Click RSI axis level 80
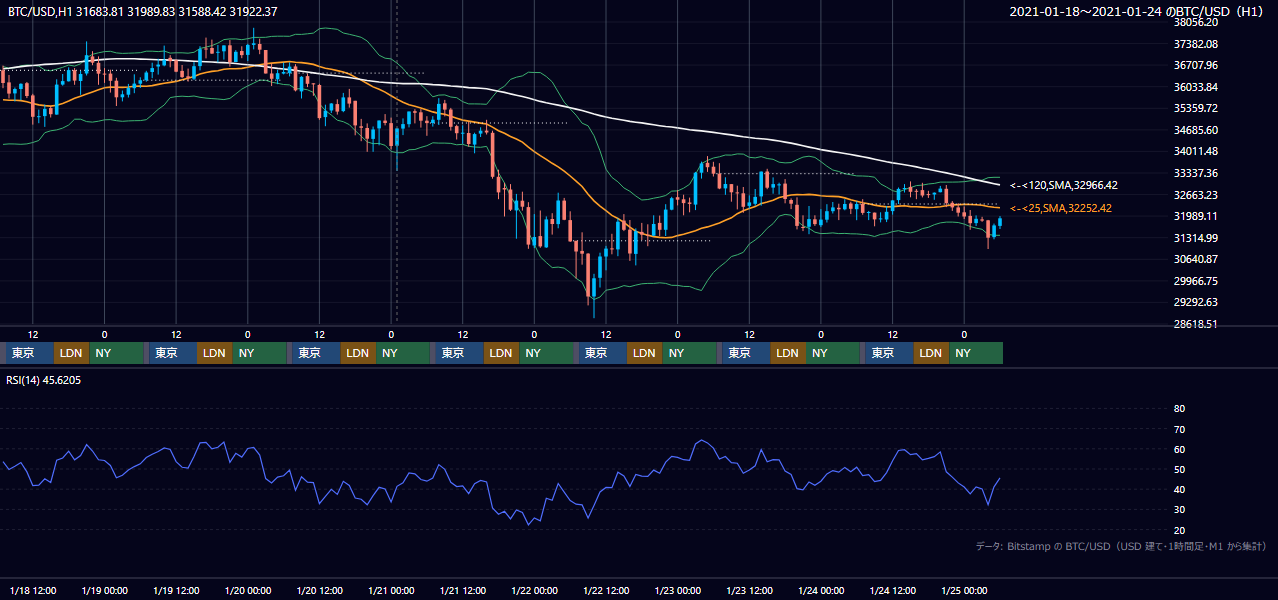1278x600 pixels. point(1179,409)
